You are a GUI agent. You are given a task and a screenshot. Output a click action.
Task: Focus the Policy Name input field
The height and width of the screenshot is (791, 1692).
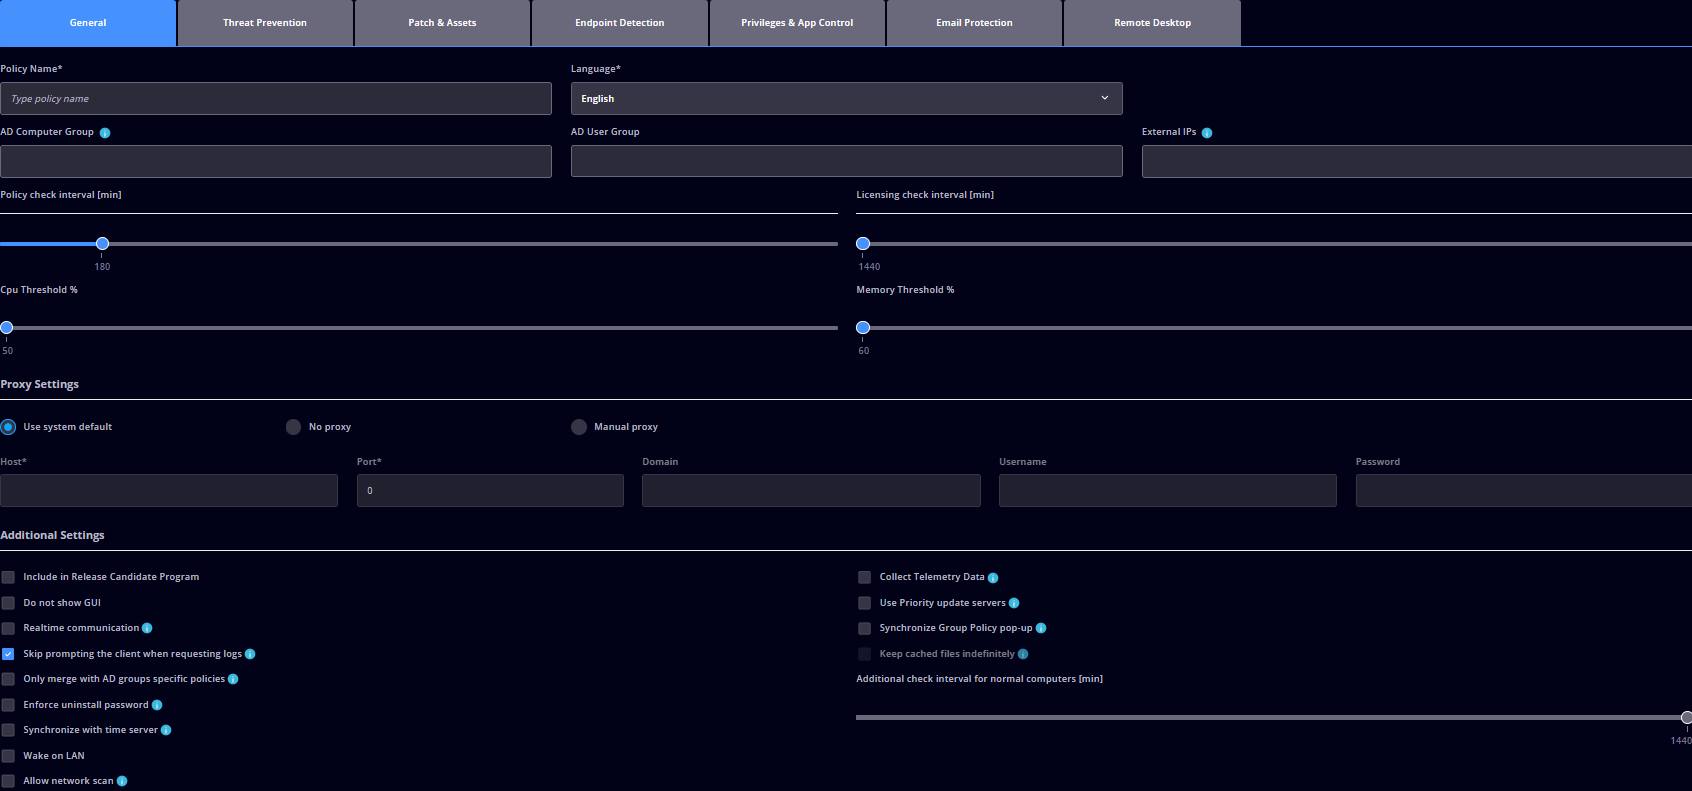(x=276, y=98)
